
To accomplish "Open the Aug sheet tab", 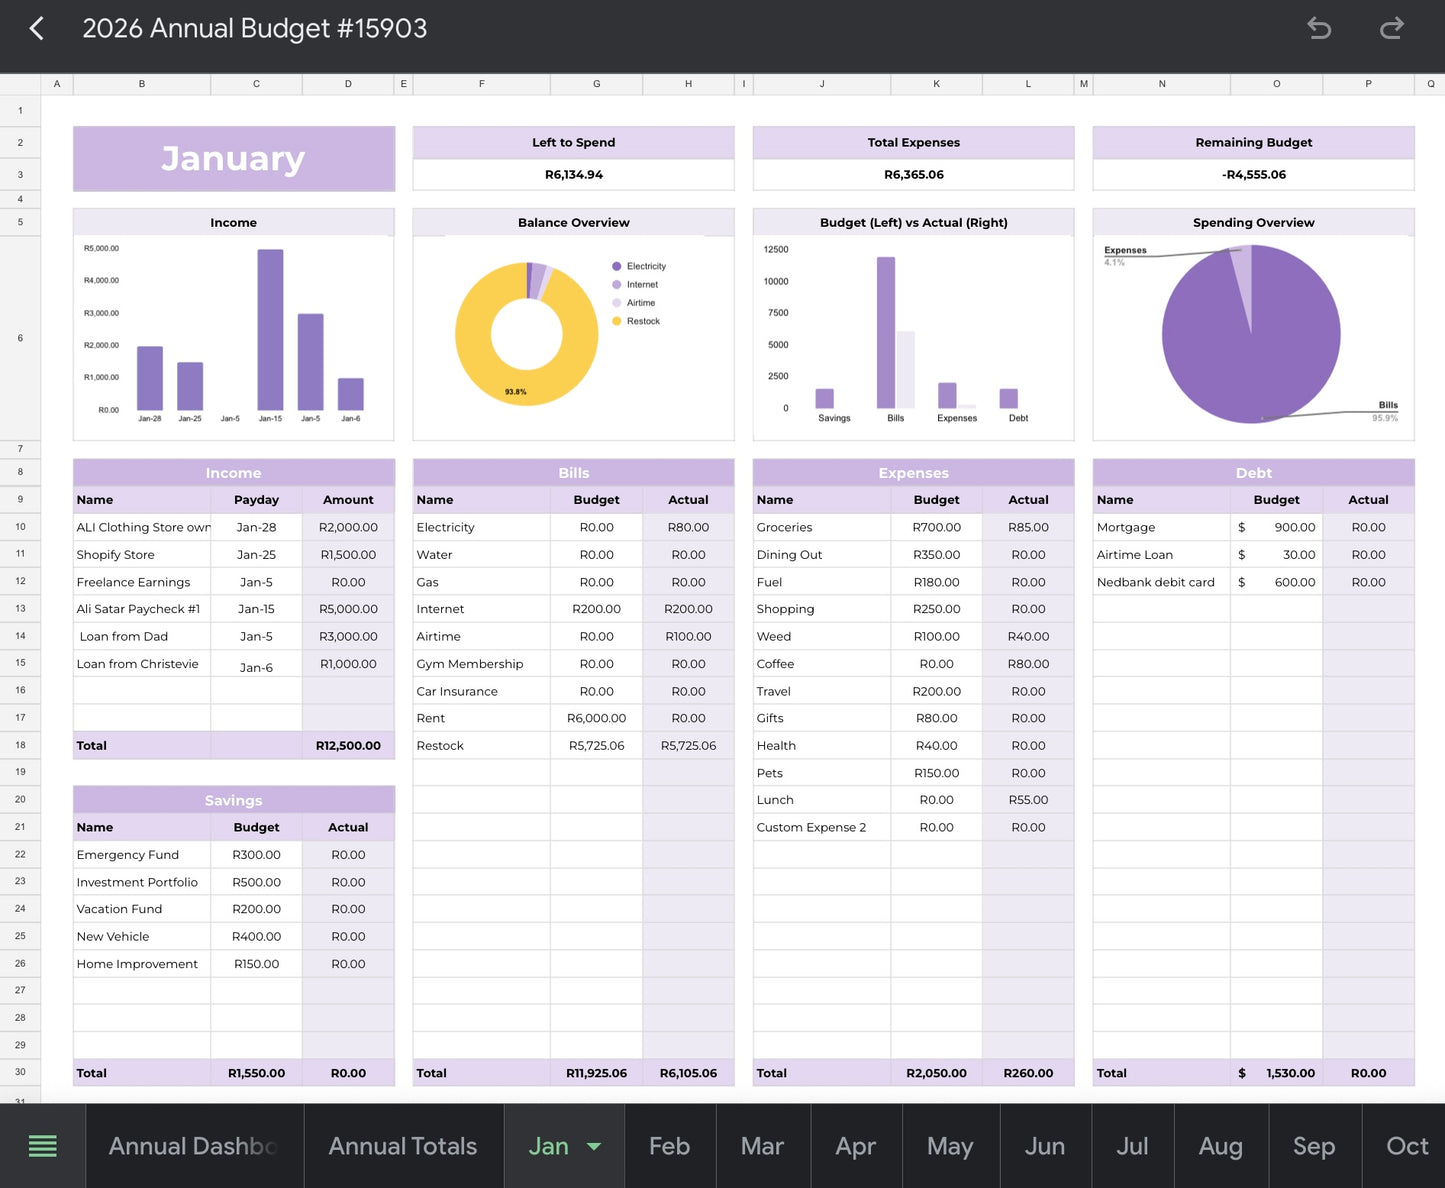I will [x=1220, y=1146].
